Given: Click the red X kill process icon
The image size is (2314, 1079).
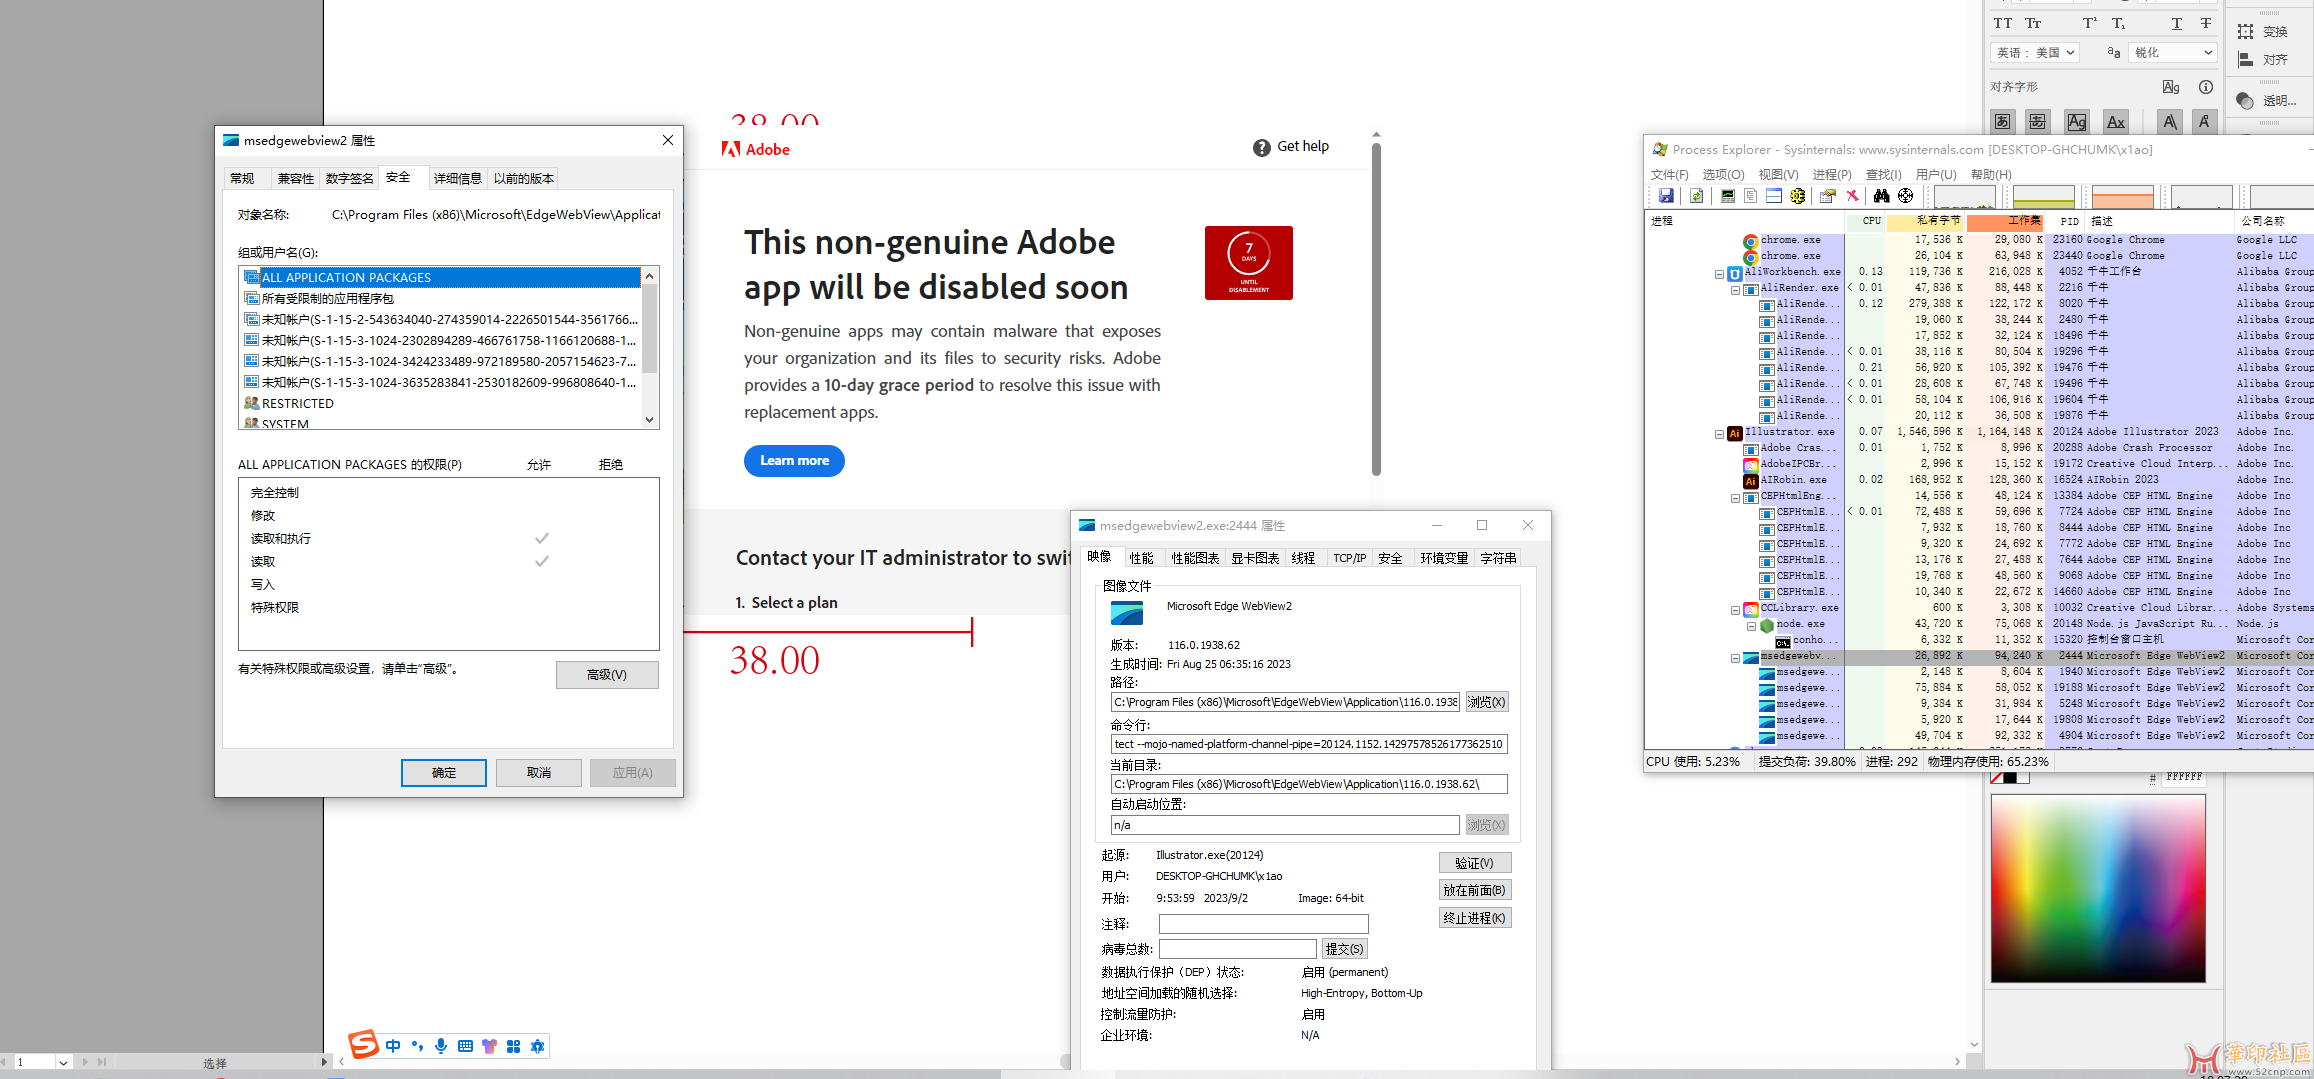Looking at the screenshot, I should pyautogui.click(x=1852, y=196).
